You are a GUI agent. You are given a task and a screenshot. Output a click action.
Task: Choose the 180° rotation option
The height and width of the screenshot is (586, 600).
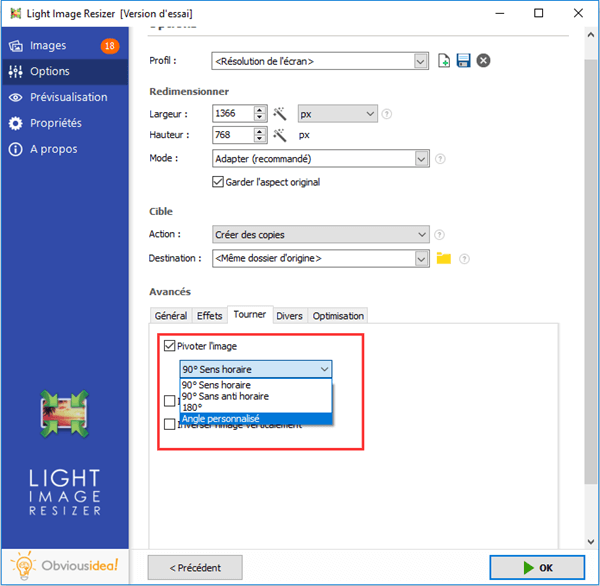pos(256,408)
